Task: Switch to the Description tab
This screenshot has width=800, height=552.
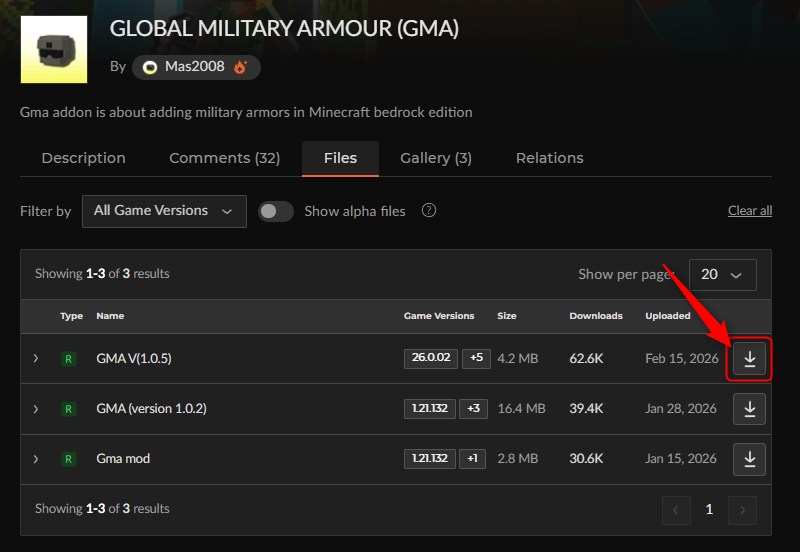Action: point(84,158)
